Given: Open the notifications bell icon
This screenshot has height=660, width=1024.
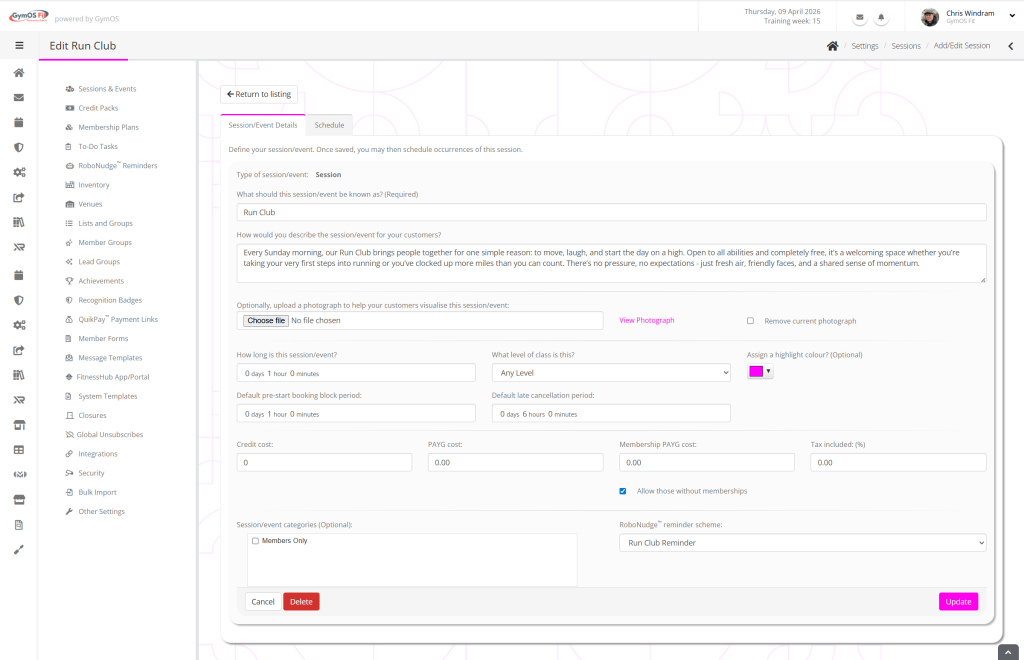Looking at the screenshot, I should tap(881, 18).
